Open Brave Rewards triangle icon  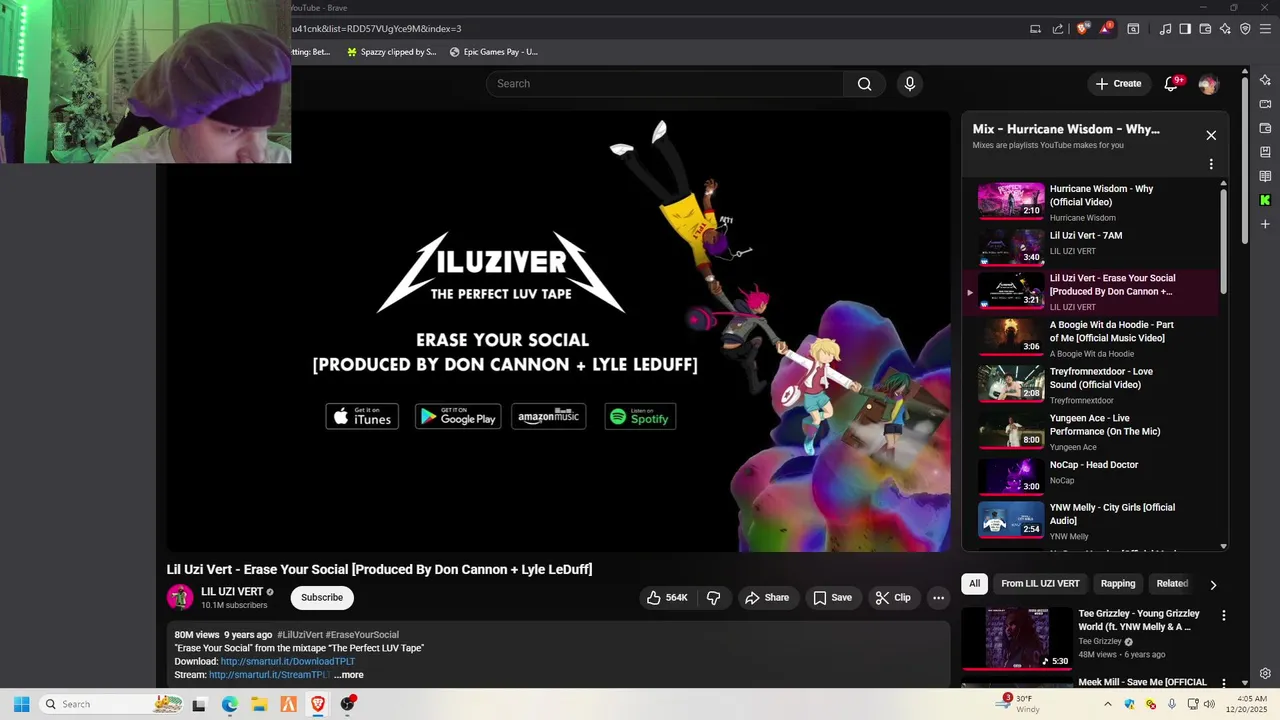click(x=1106, y=29)
